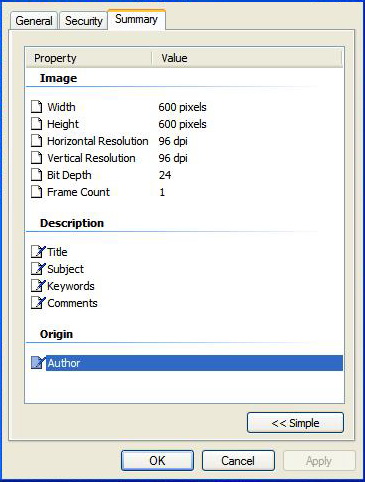Click the edit icon next to Subject
The width and height of the screenshot is (365, 482).
38,269
